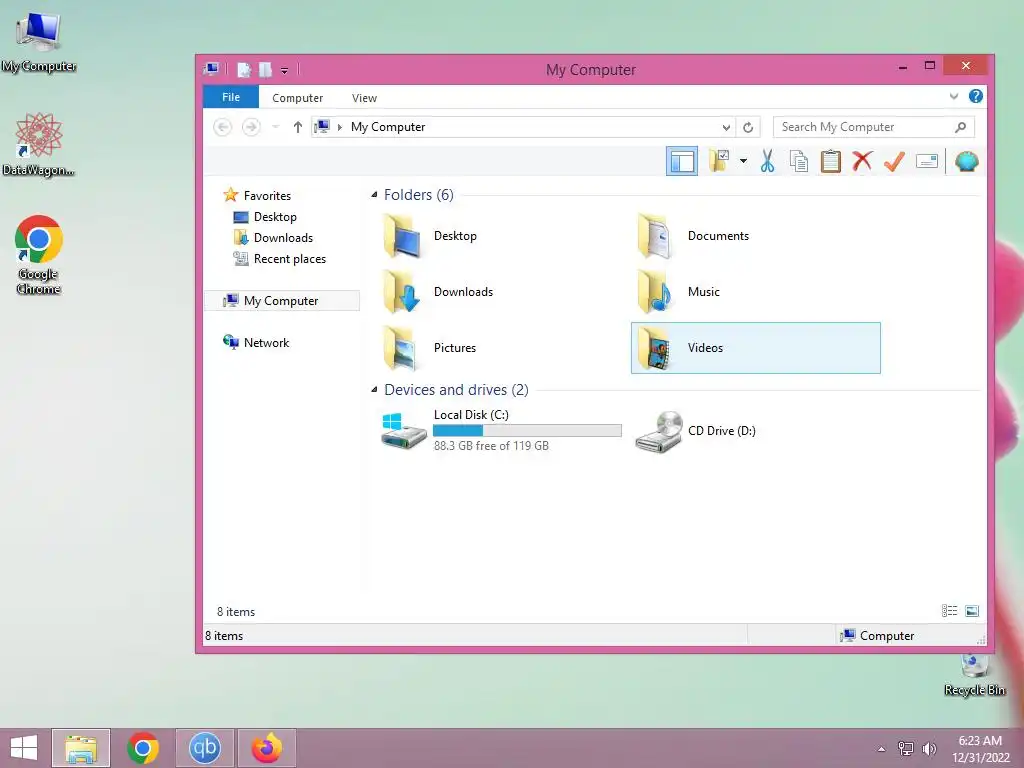Image resolution: width=1024 pixels, height=768 pixels.
Task: Click the Search My Computer field
Action: 874,127
